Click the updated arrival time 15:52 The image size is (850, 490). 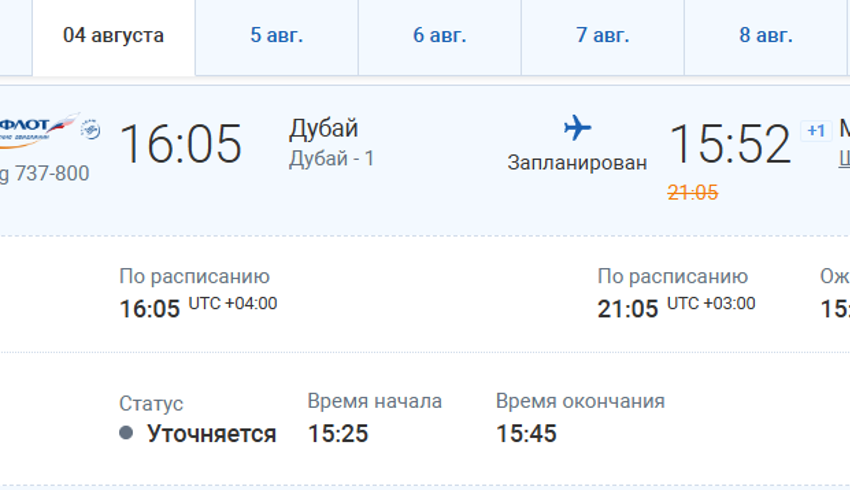click(x=729, y=144)
